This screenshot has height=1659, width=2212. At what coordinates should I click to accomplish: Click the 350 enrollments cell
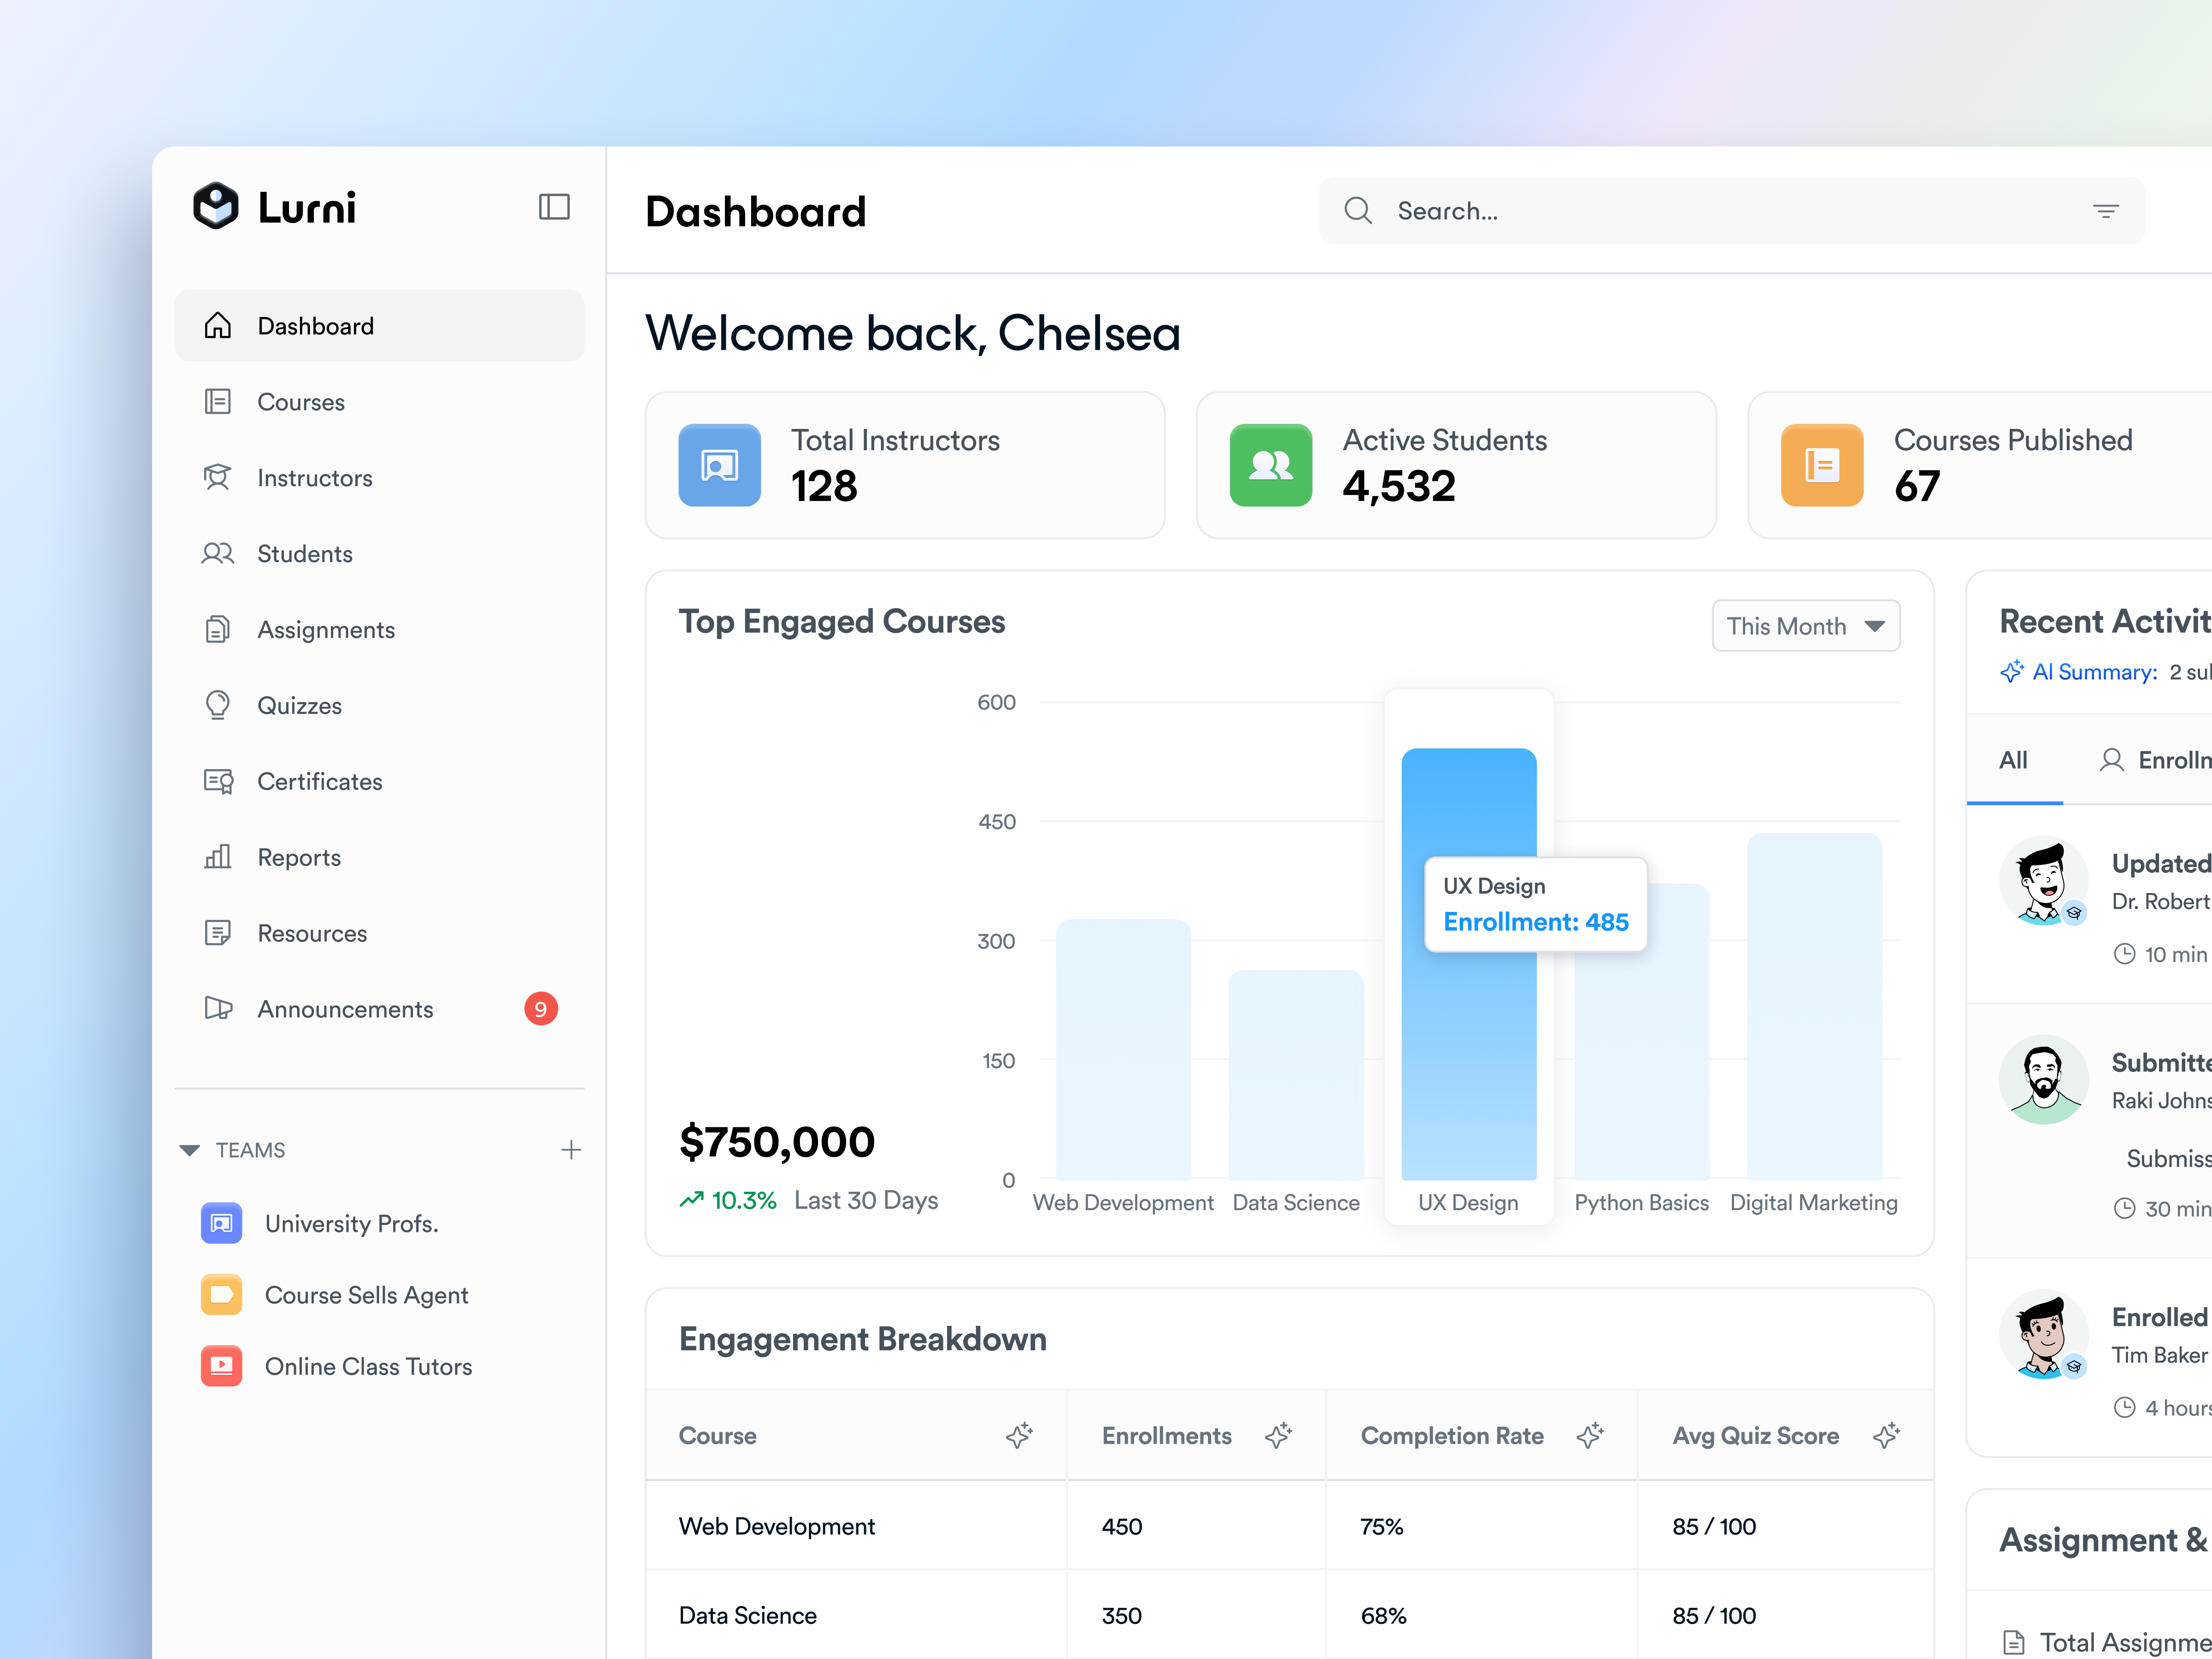coord(1121,1615)
